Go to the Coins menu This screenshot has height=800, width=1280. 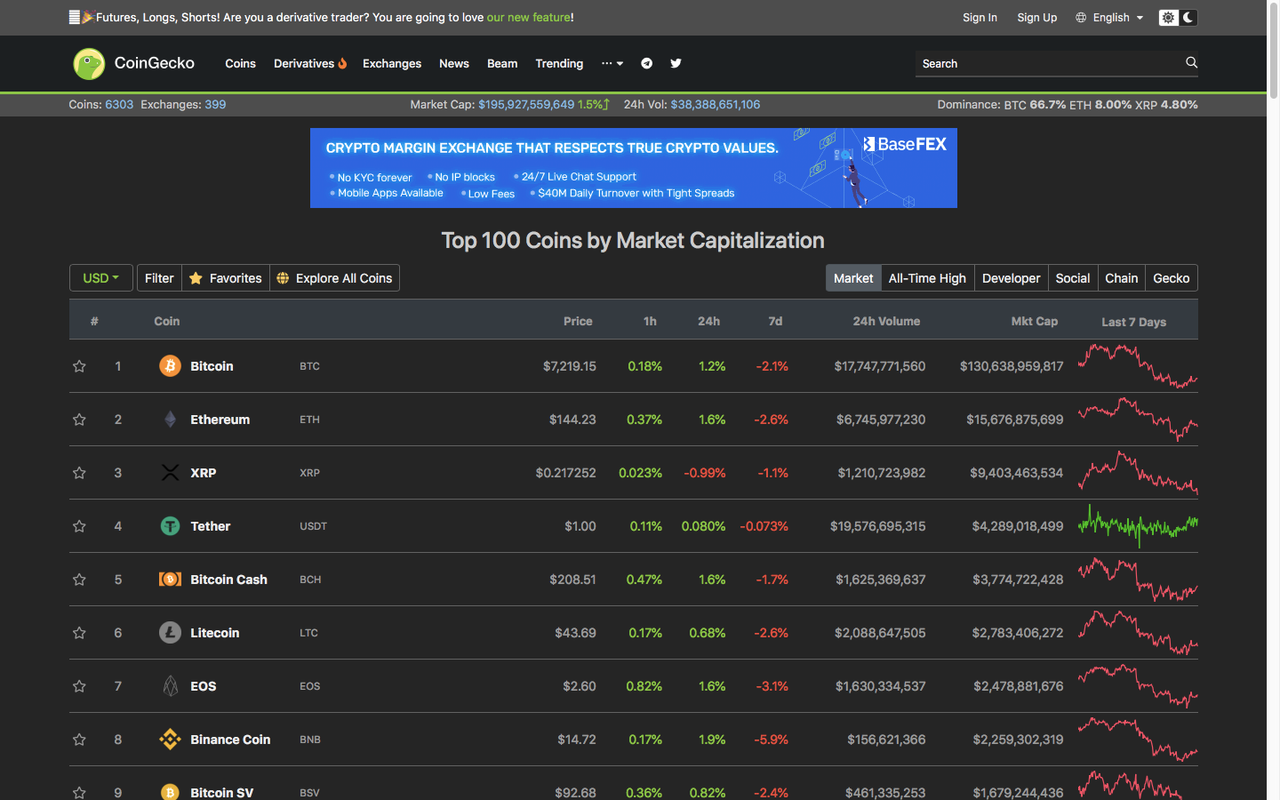click(x=240, y=63)
